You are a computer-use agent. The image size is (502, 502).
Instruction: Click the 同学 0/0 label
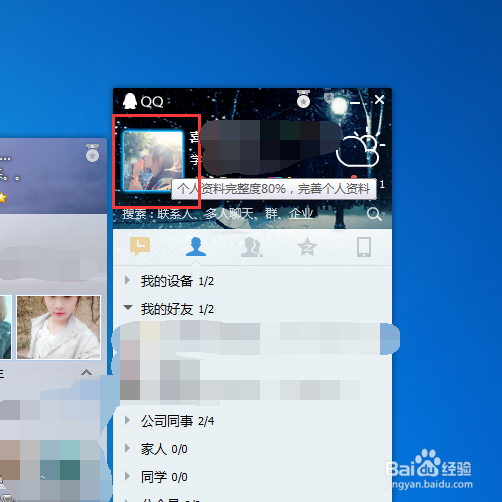pos(164,477)
